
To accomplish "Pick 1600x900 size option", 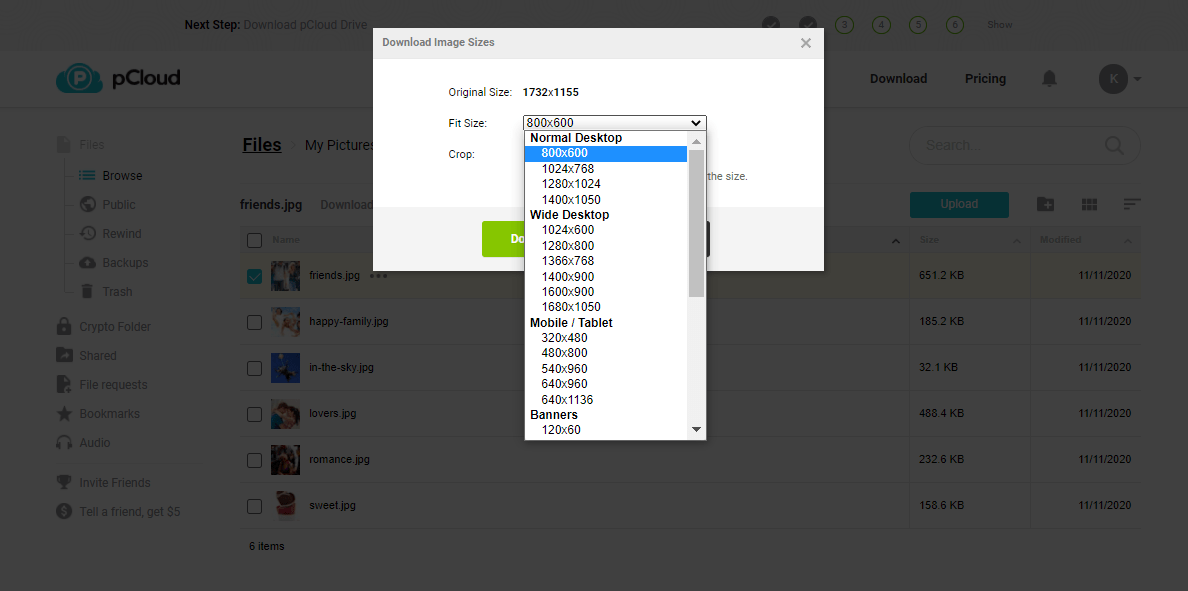I will pyautogui.click(x=606, y=292).
